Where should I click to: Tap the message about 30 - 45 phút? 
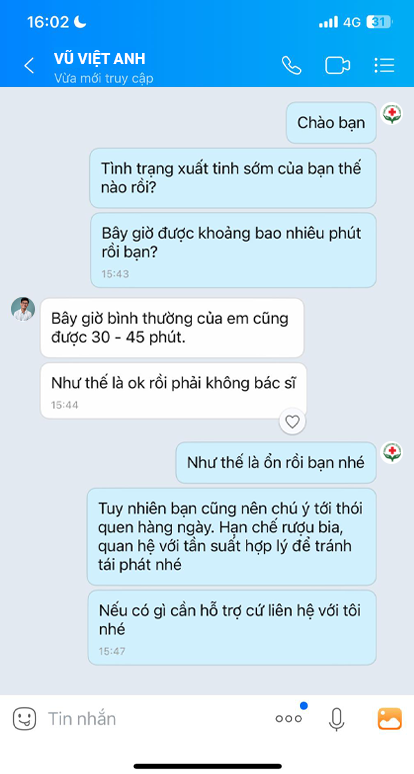pos(172,328)
